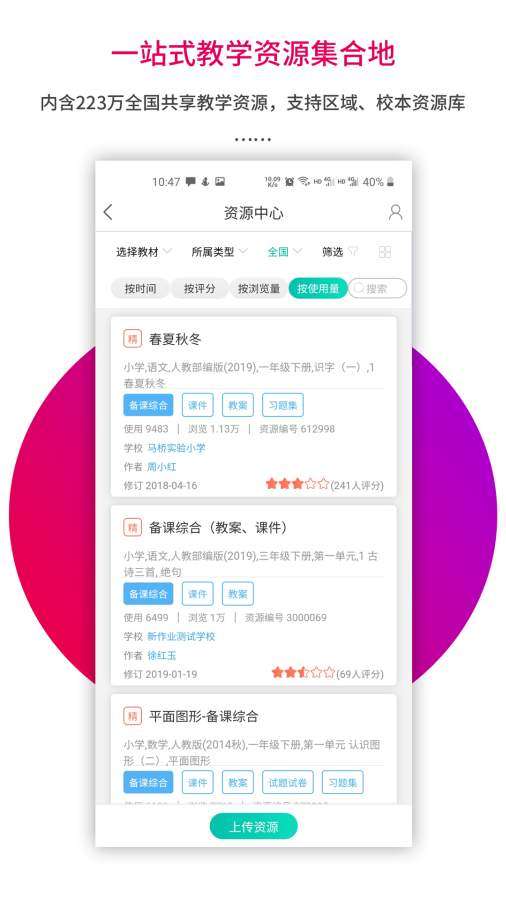Click the star rating on 春夏秋冬 card
Viewport: 506px width, 900px height.
(x=297, y=484)
